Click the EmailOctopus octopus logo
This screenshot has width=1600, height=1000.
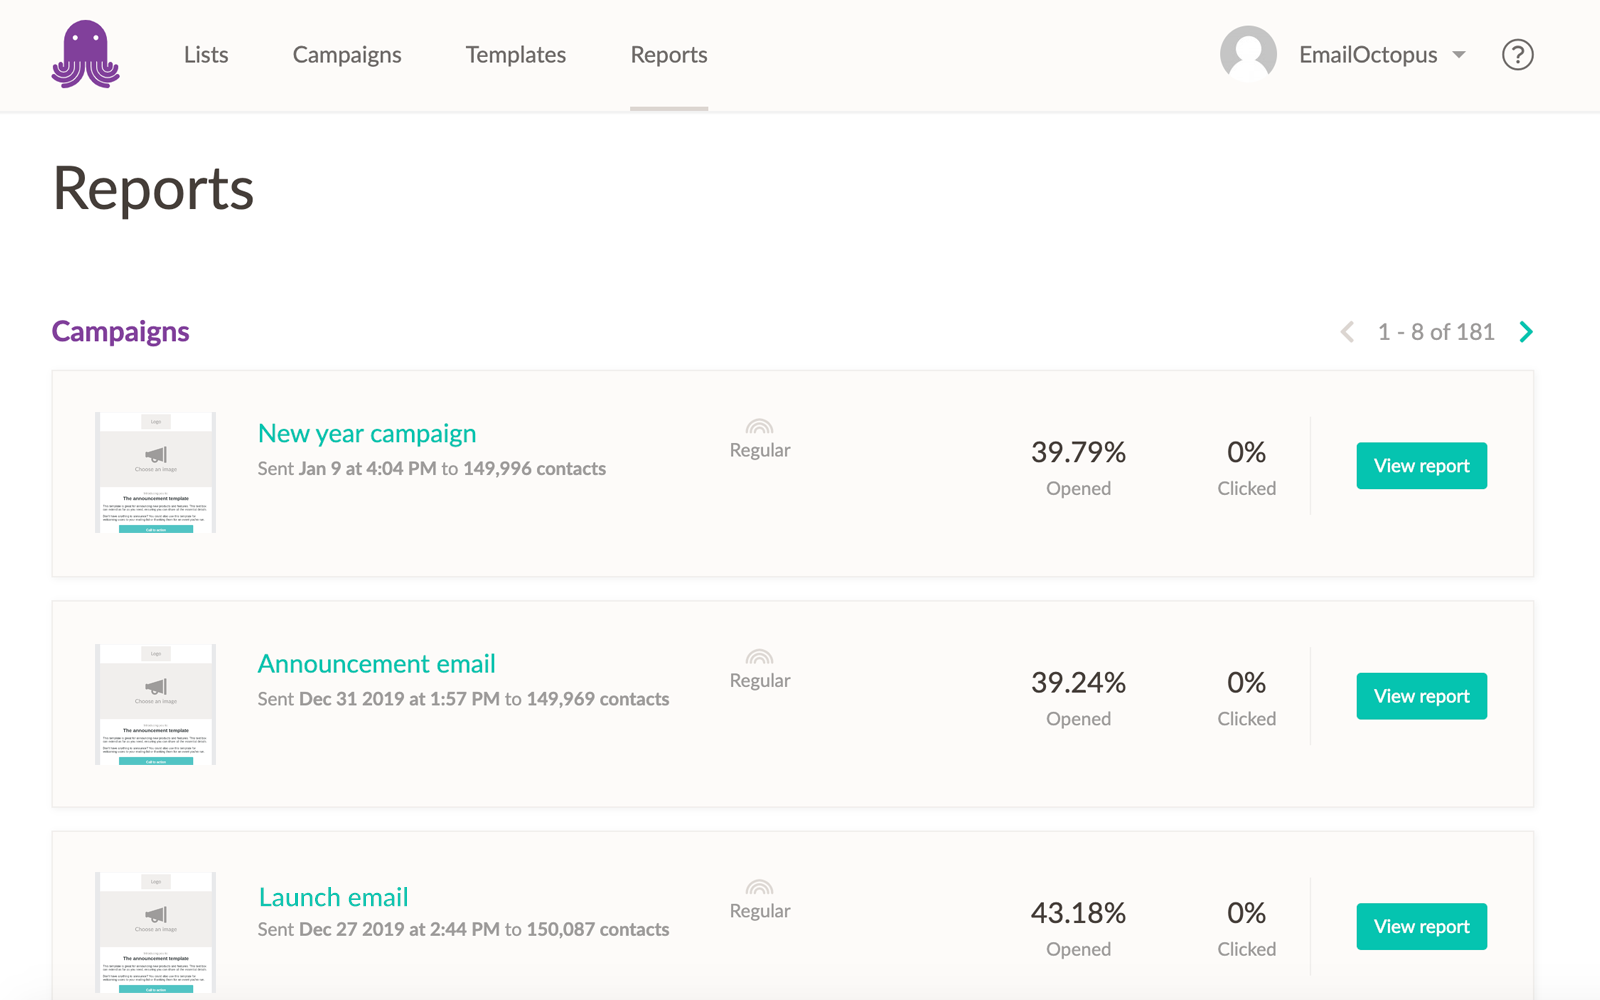83,55
